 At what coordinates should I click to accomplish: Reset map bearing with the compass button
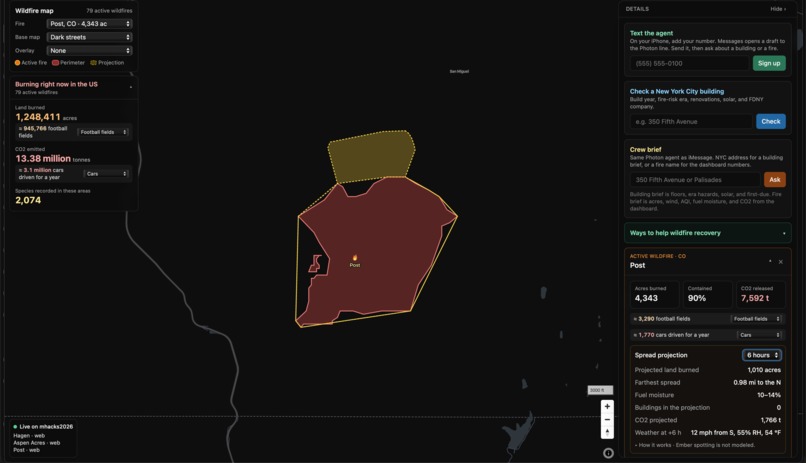pos(607,433)
